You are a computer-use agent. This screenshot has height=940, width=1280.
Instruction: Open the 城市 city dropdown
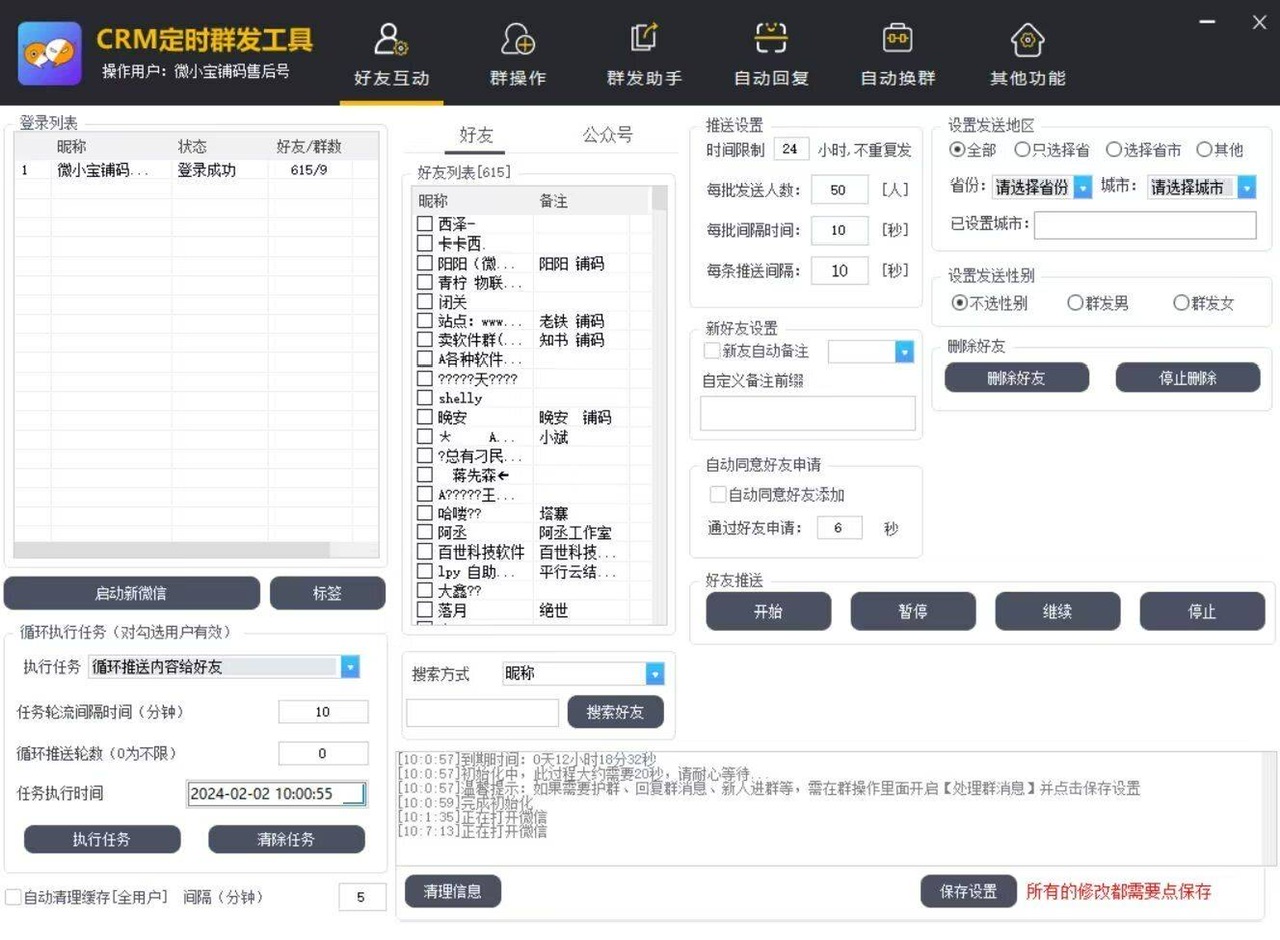(1246, 187)
